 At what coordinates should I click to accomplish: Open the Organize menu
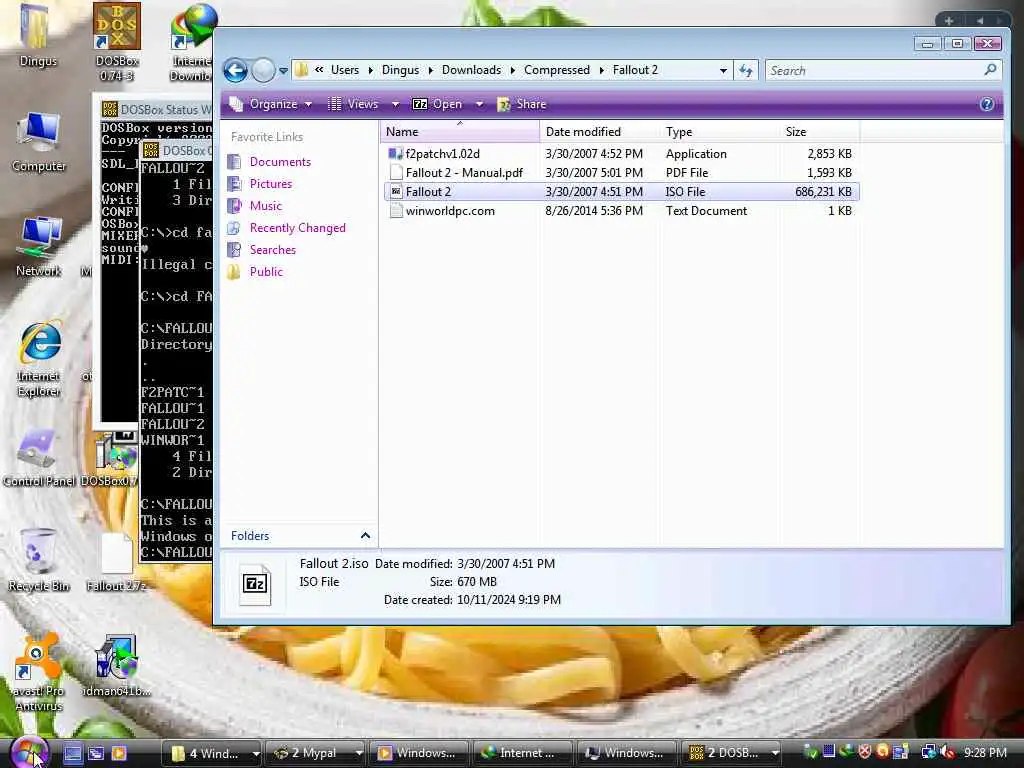pyautogui.click(x=270, y=104)
